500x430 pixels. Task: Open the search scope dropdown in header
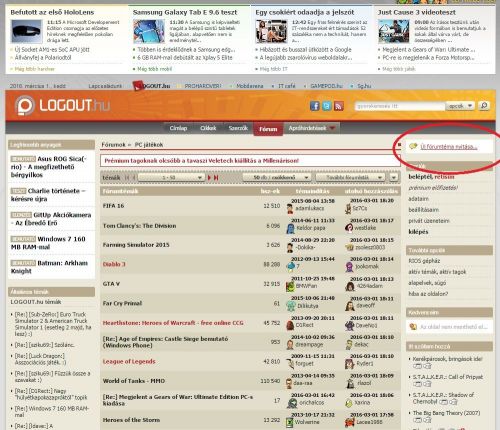click(460, 106)
